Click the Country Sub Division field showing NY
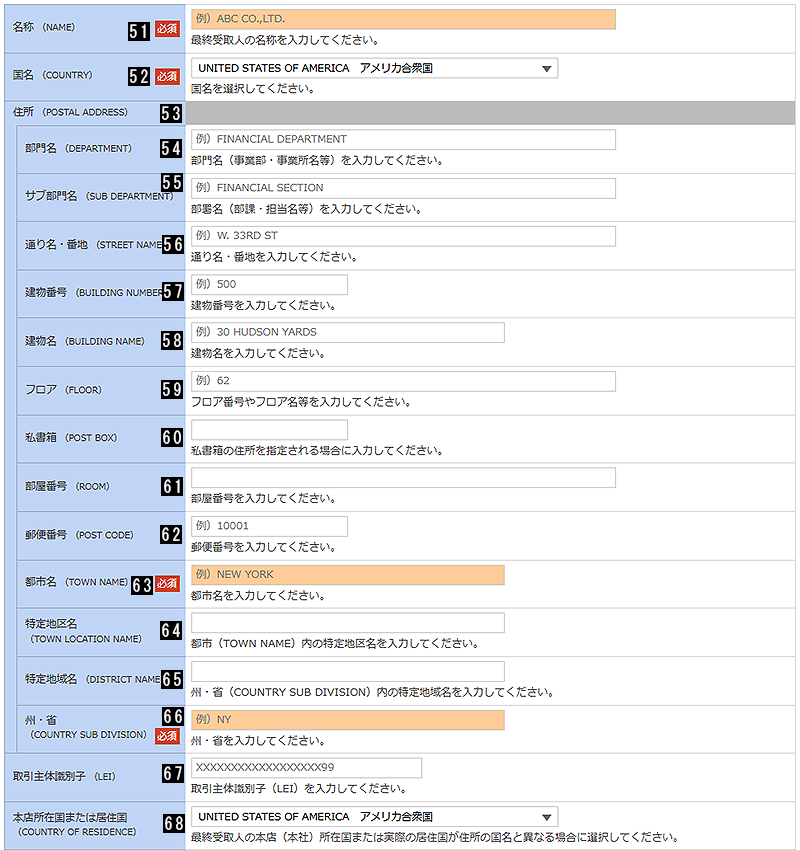This screenshot has height=850, width=800. (347, 720)
